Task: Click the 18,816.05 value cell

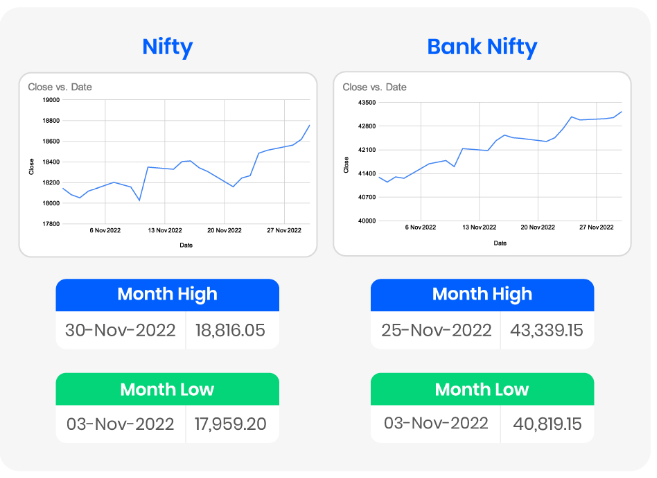Action: click(x=232, y=330)
